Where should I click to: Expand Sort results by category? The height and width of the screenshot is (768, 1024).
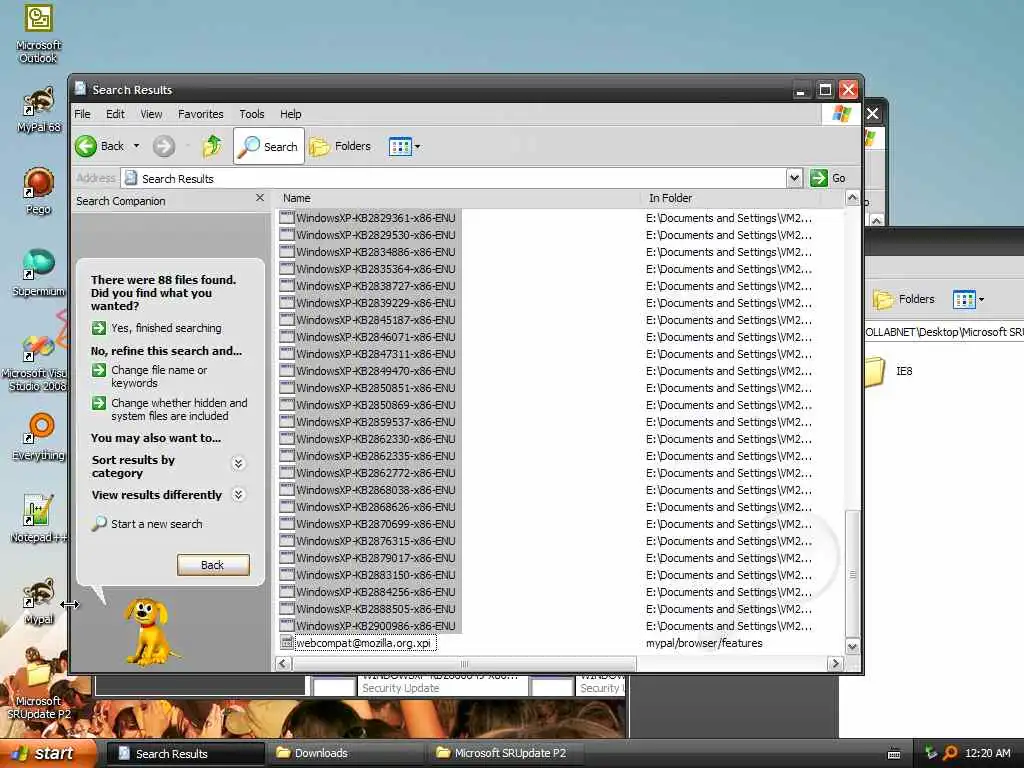click(238, 463)
